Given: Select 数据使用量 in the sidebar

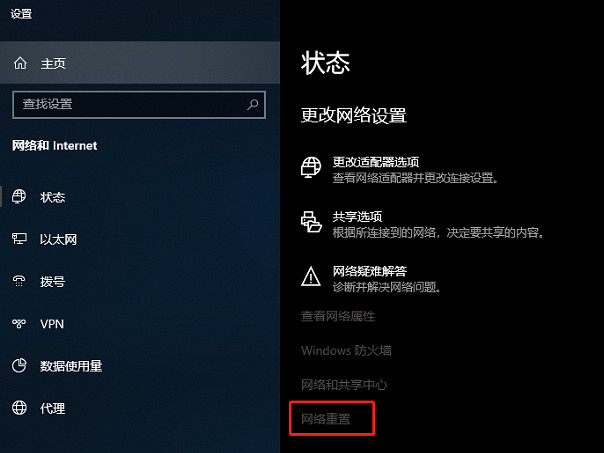Looking at the screenshot, I should pyautogui.click(x=140, y=366).
